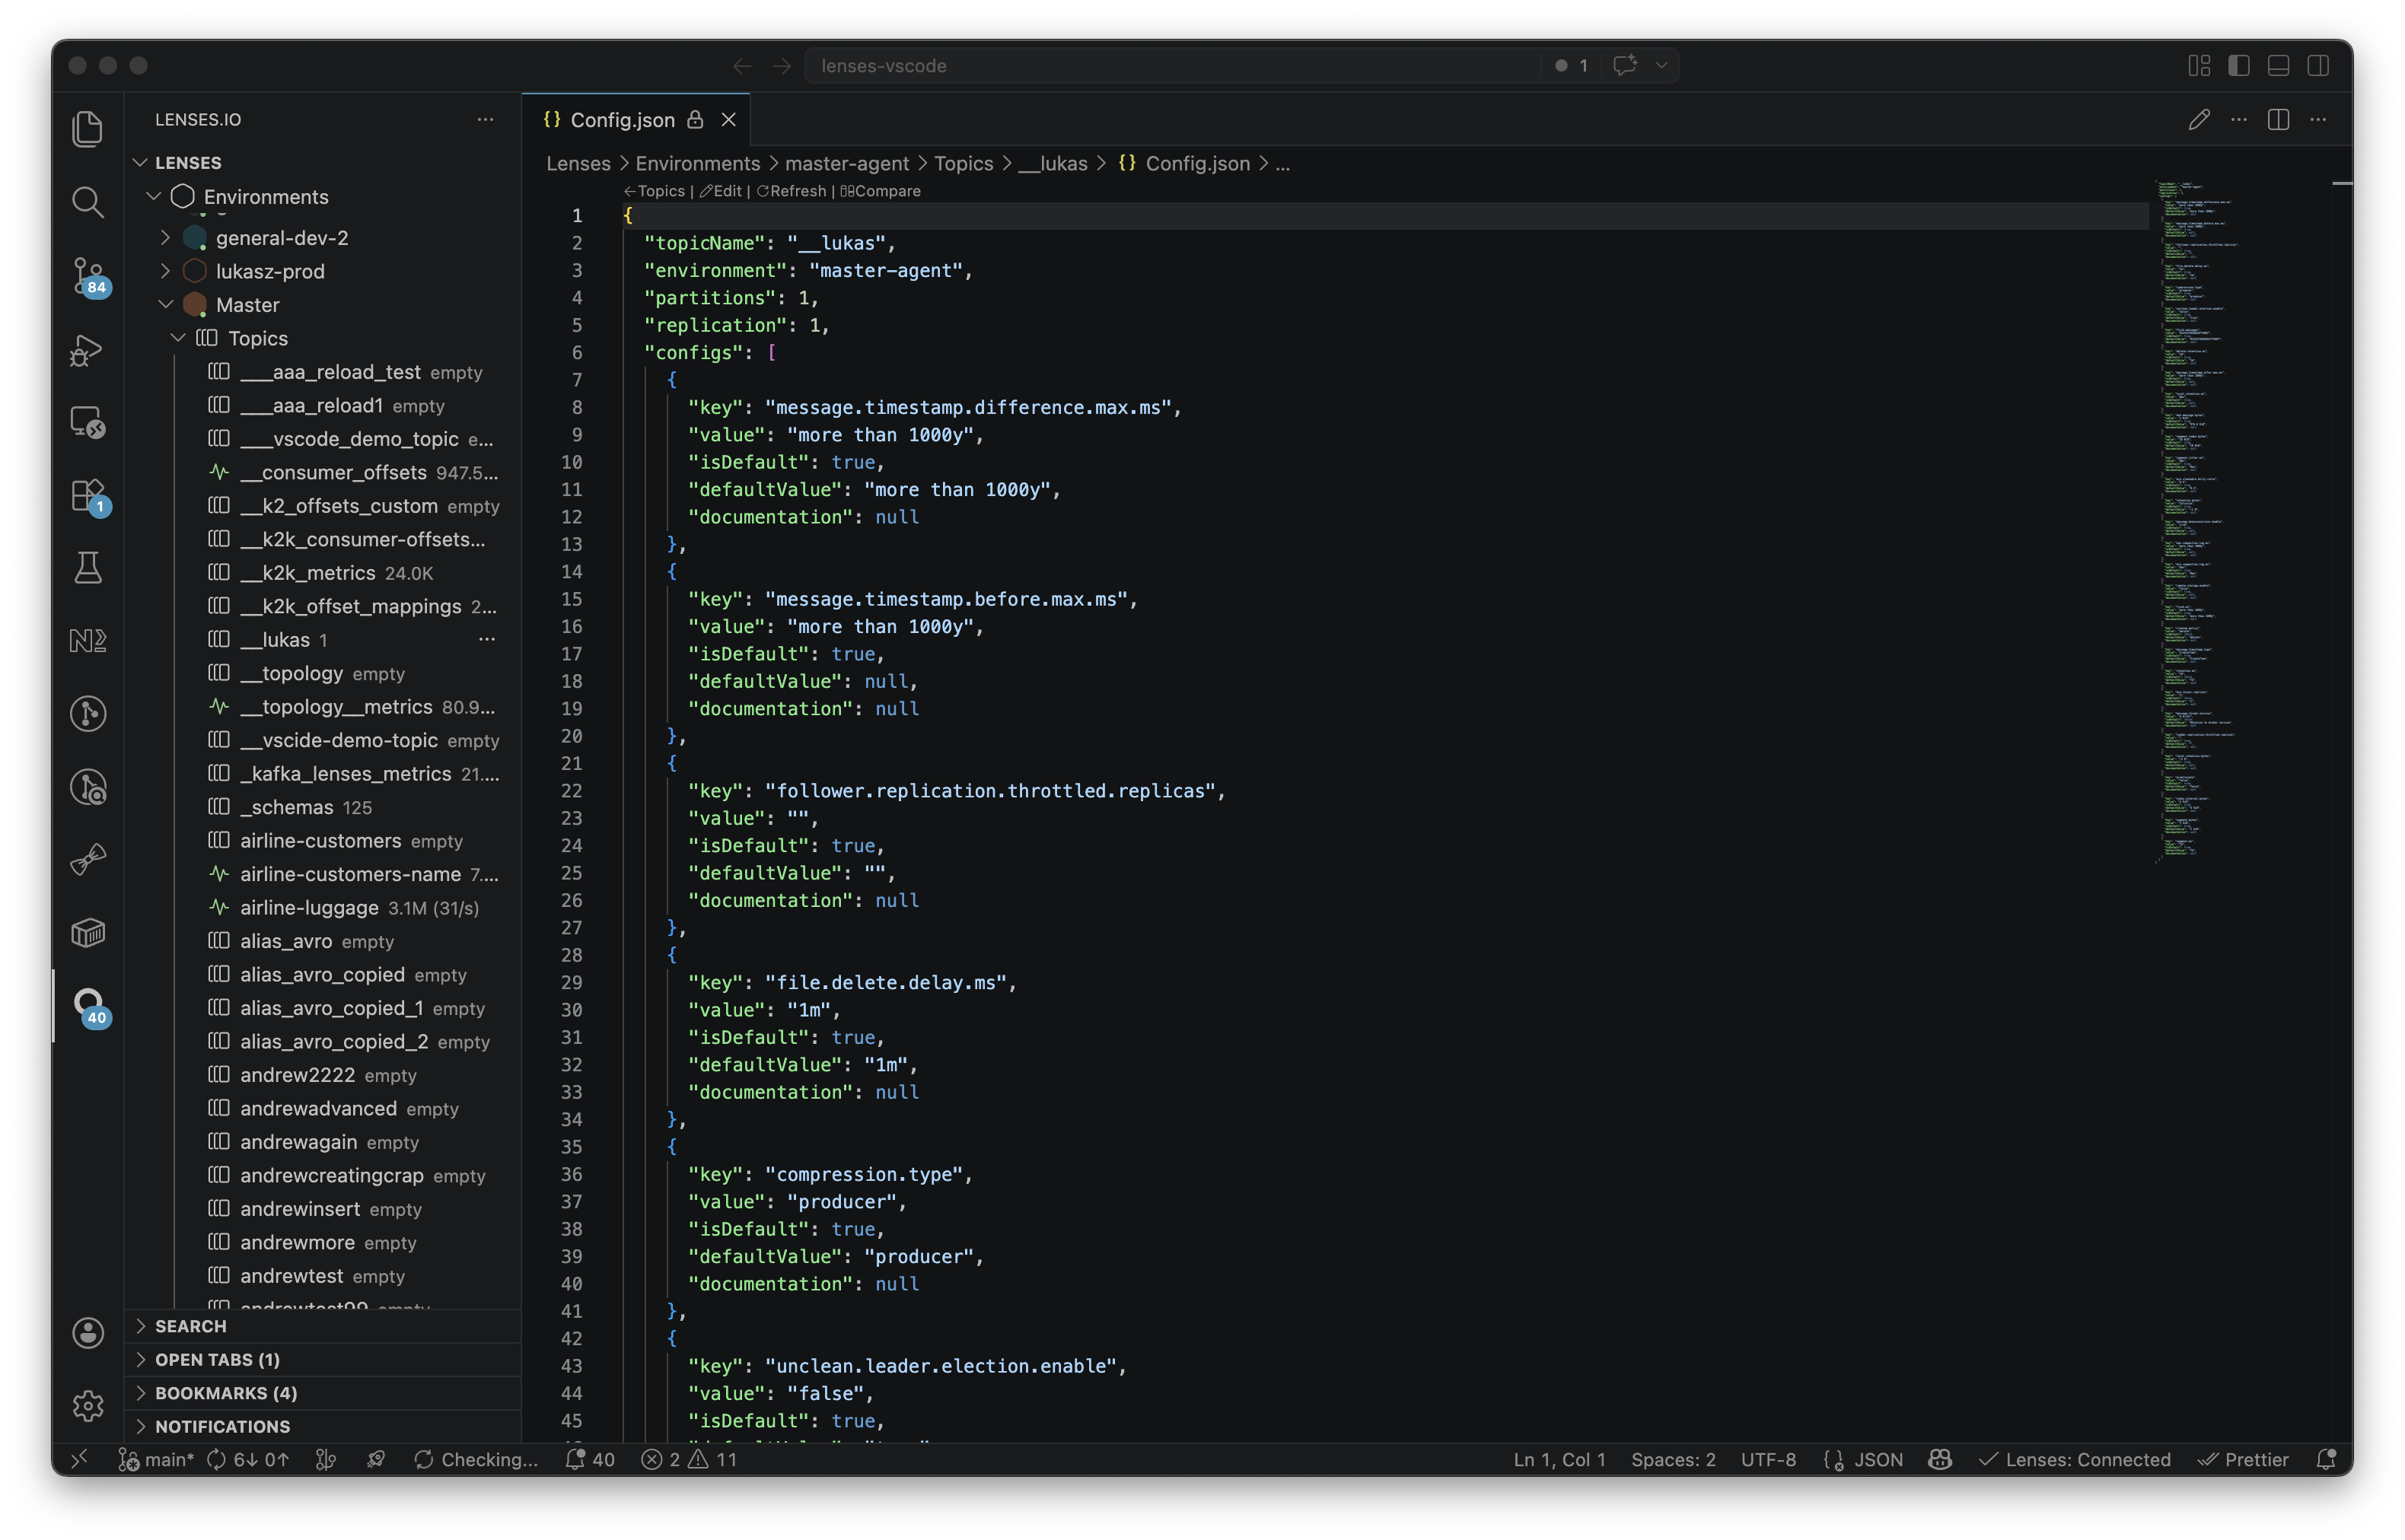Expand the lukasz-prod environment

165,271
